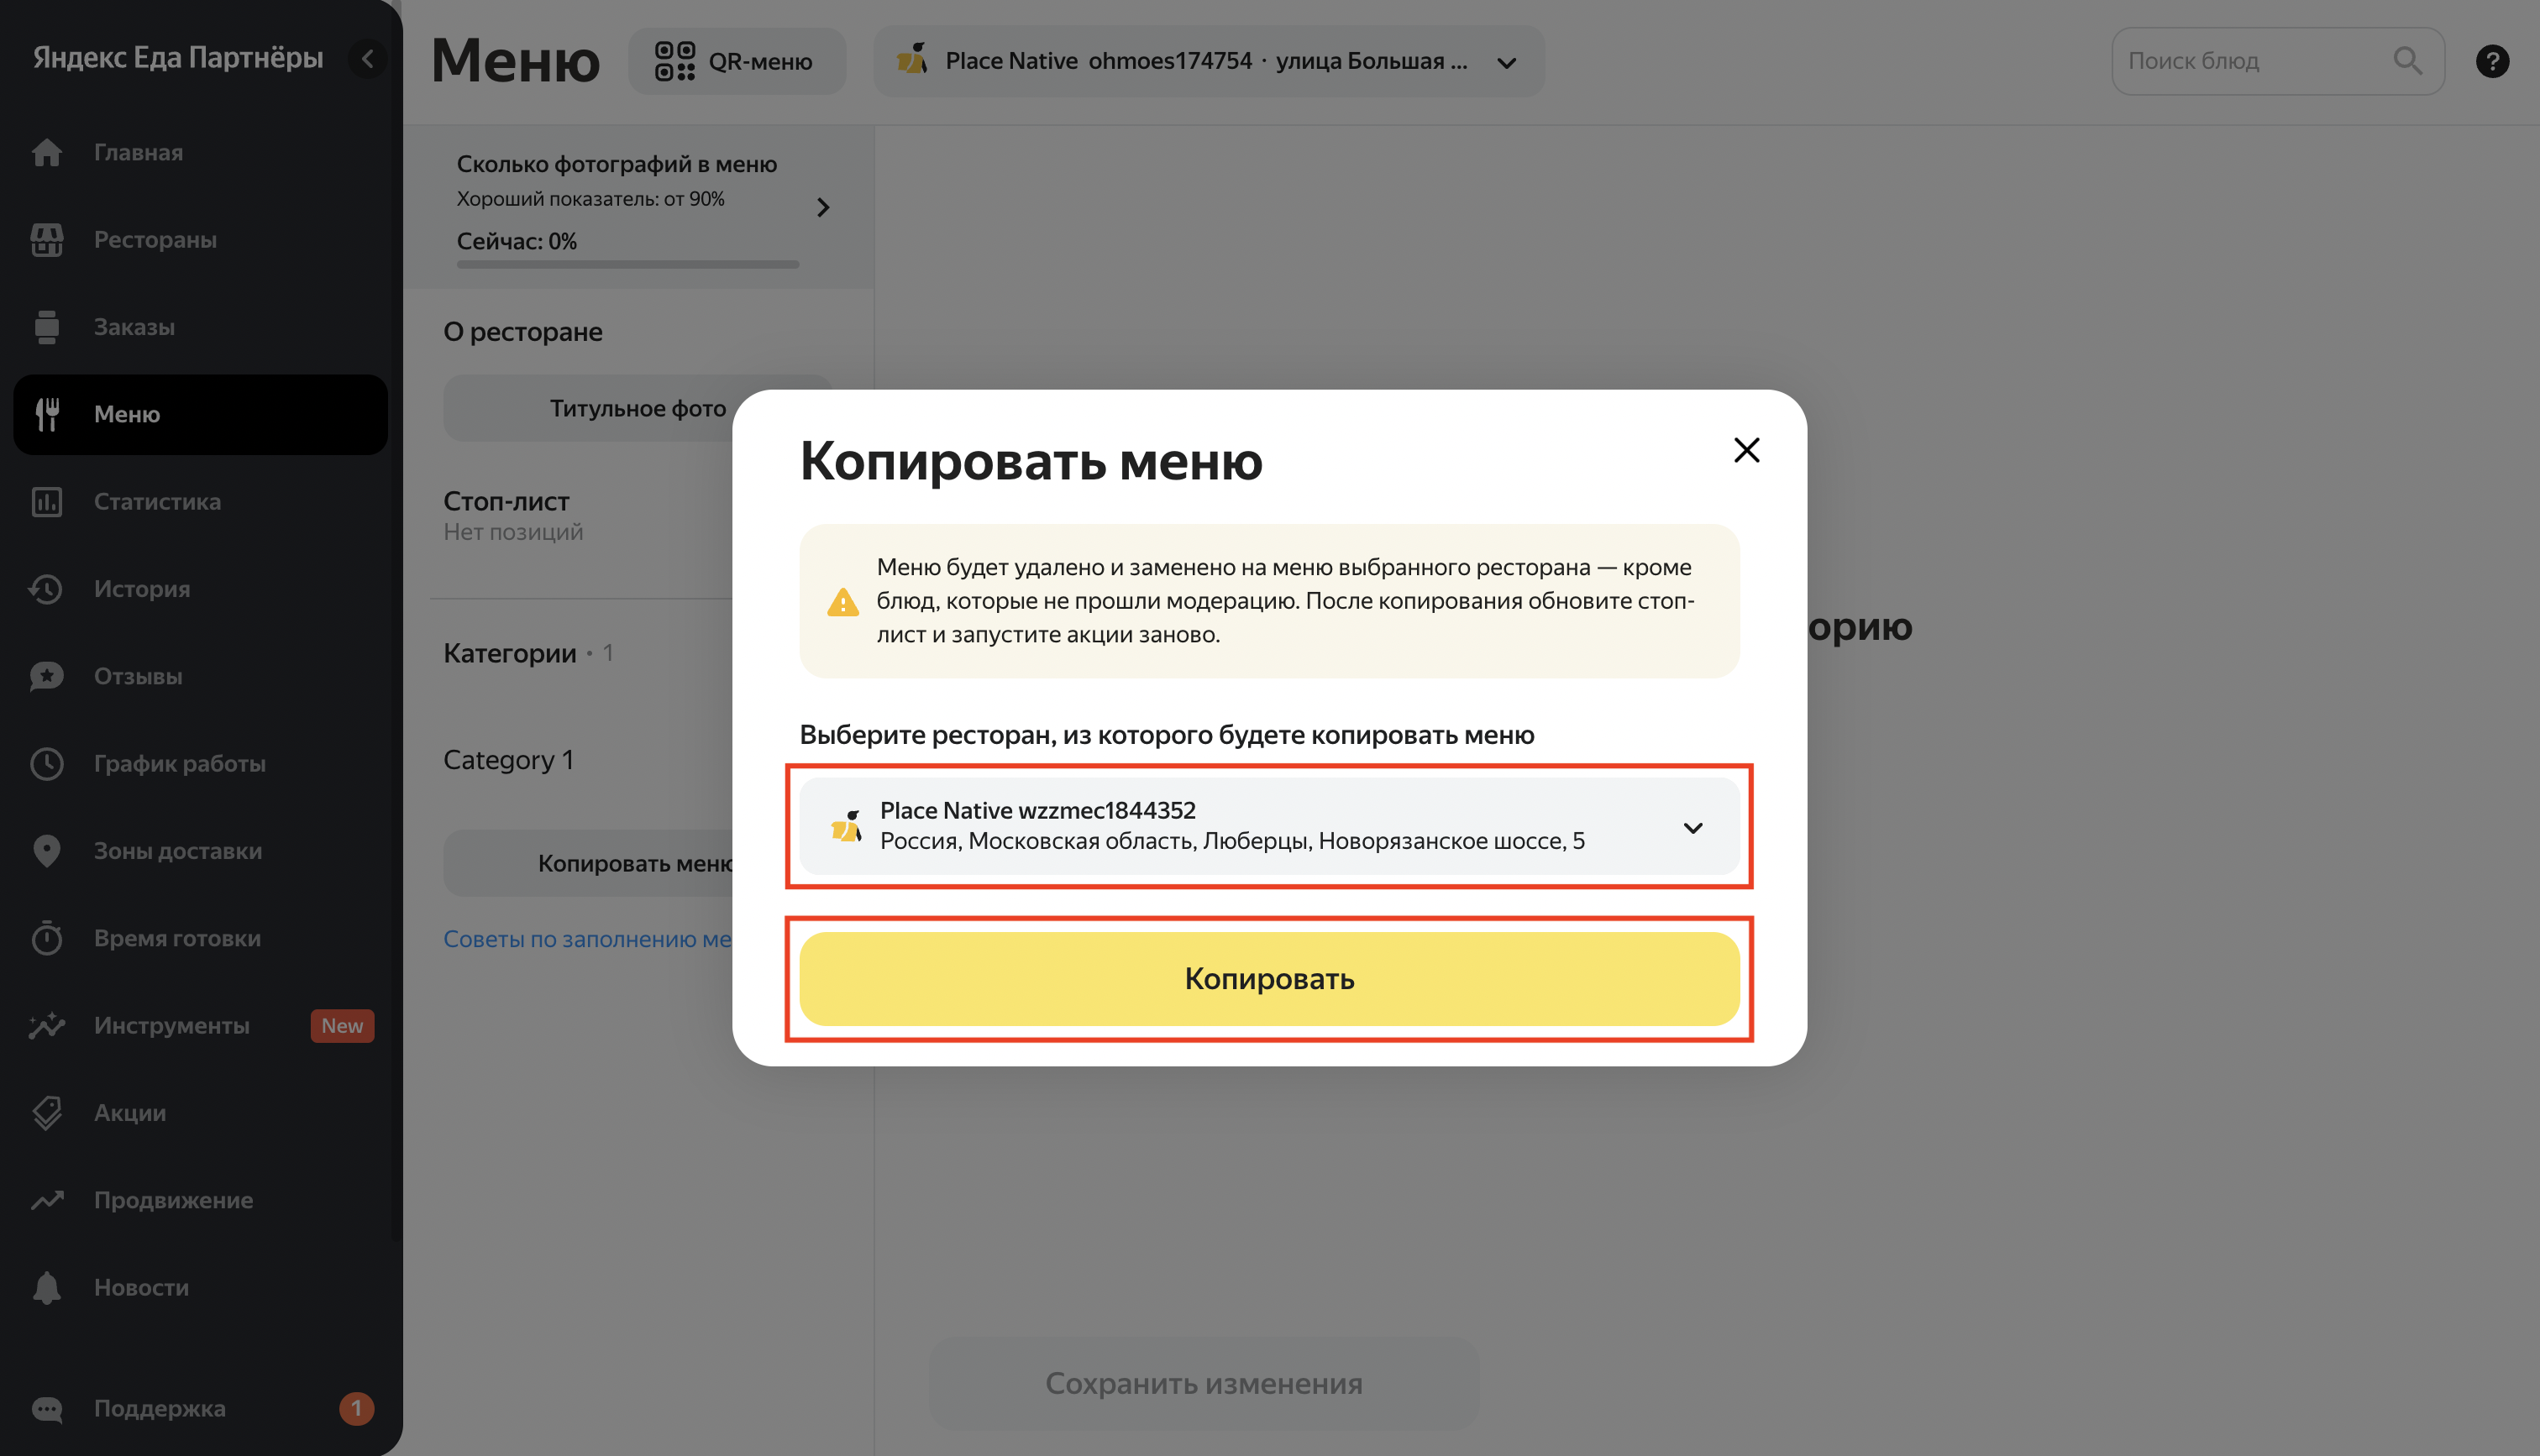Viewport: 2540px width, 1456px height.
Task: Click the Новости bell icon
Action: pos(47,1287)
